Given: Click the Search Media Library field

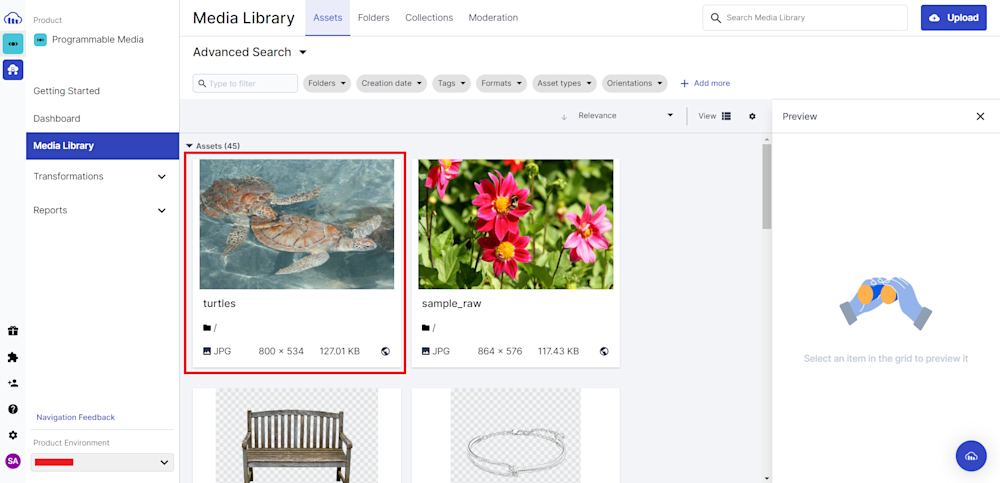Looking at the screenshot, I should [805, 18].
